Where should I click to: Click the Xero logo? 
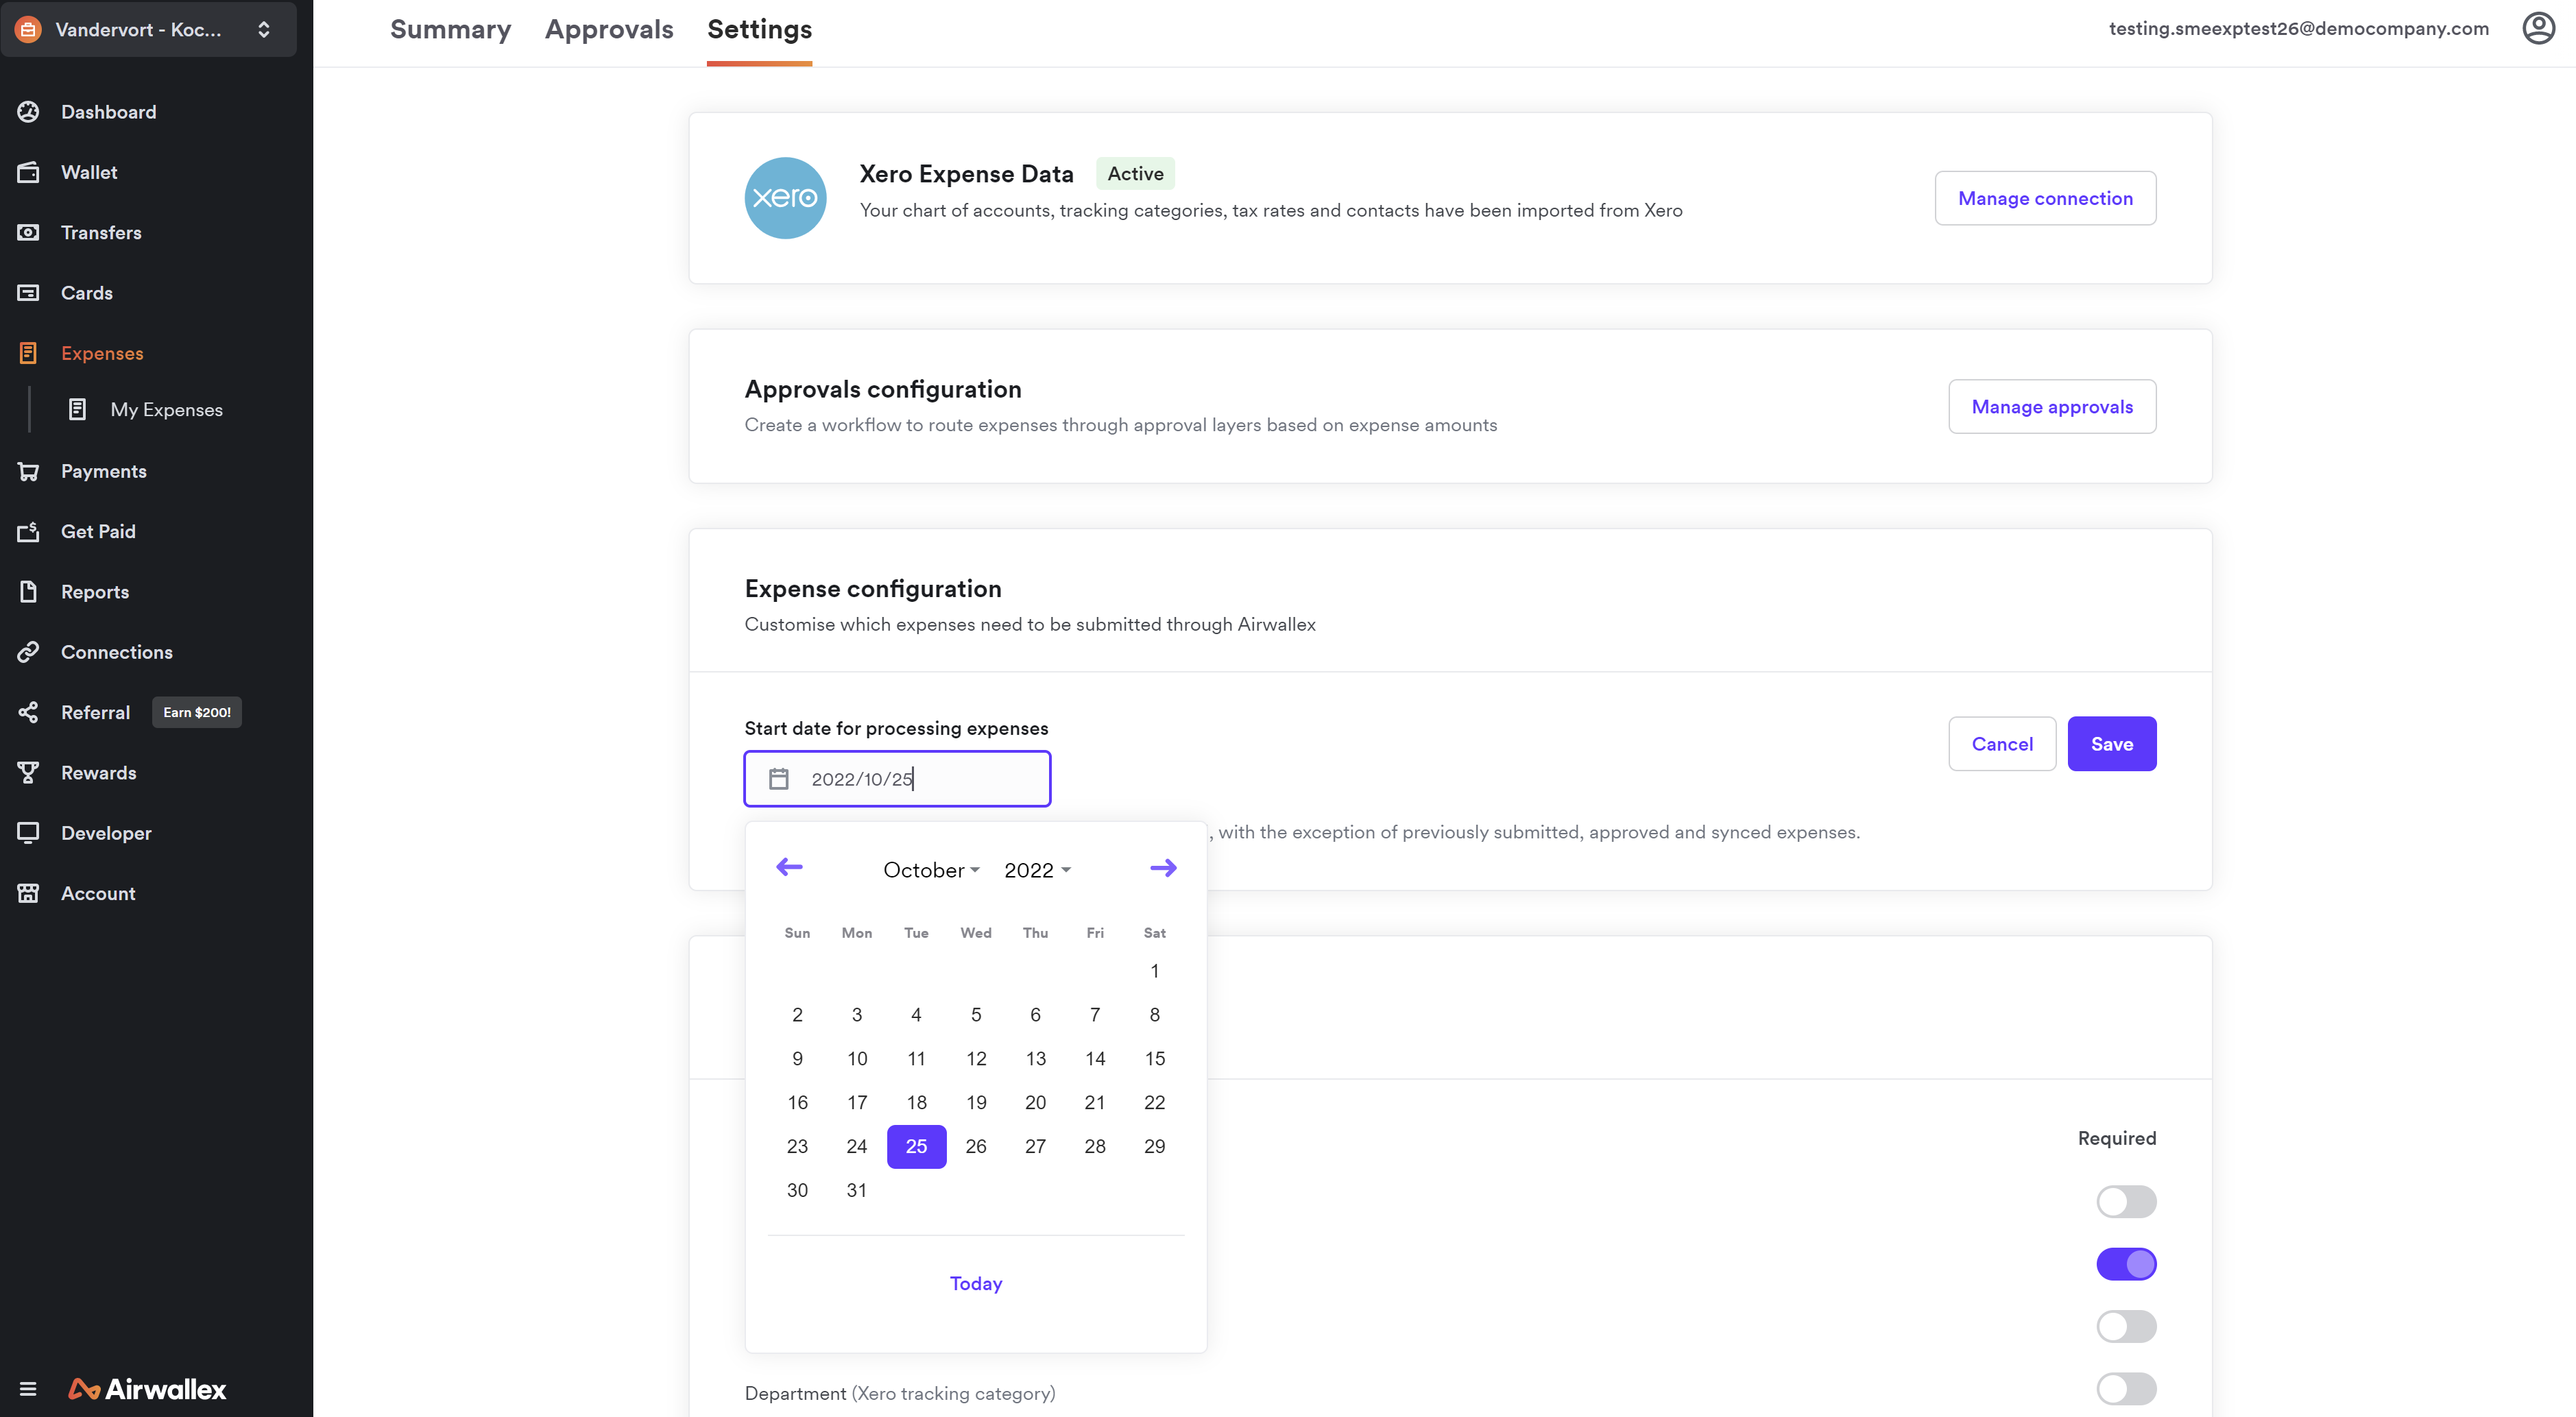point(786,198)
